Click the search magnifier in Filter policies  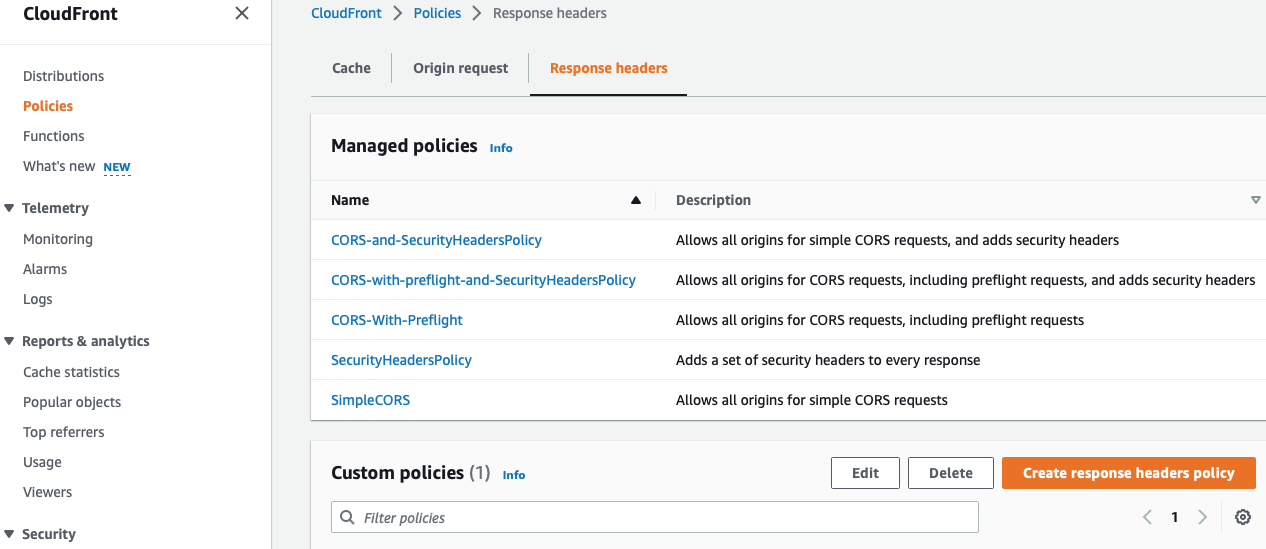click(348, 517)
